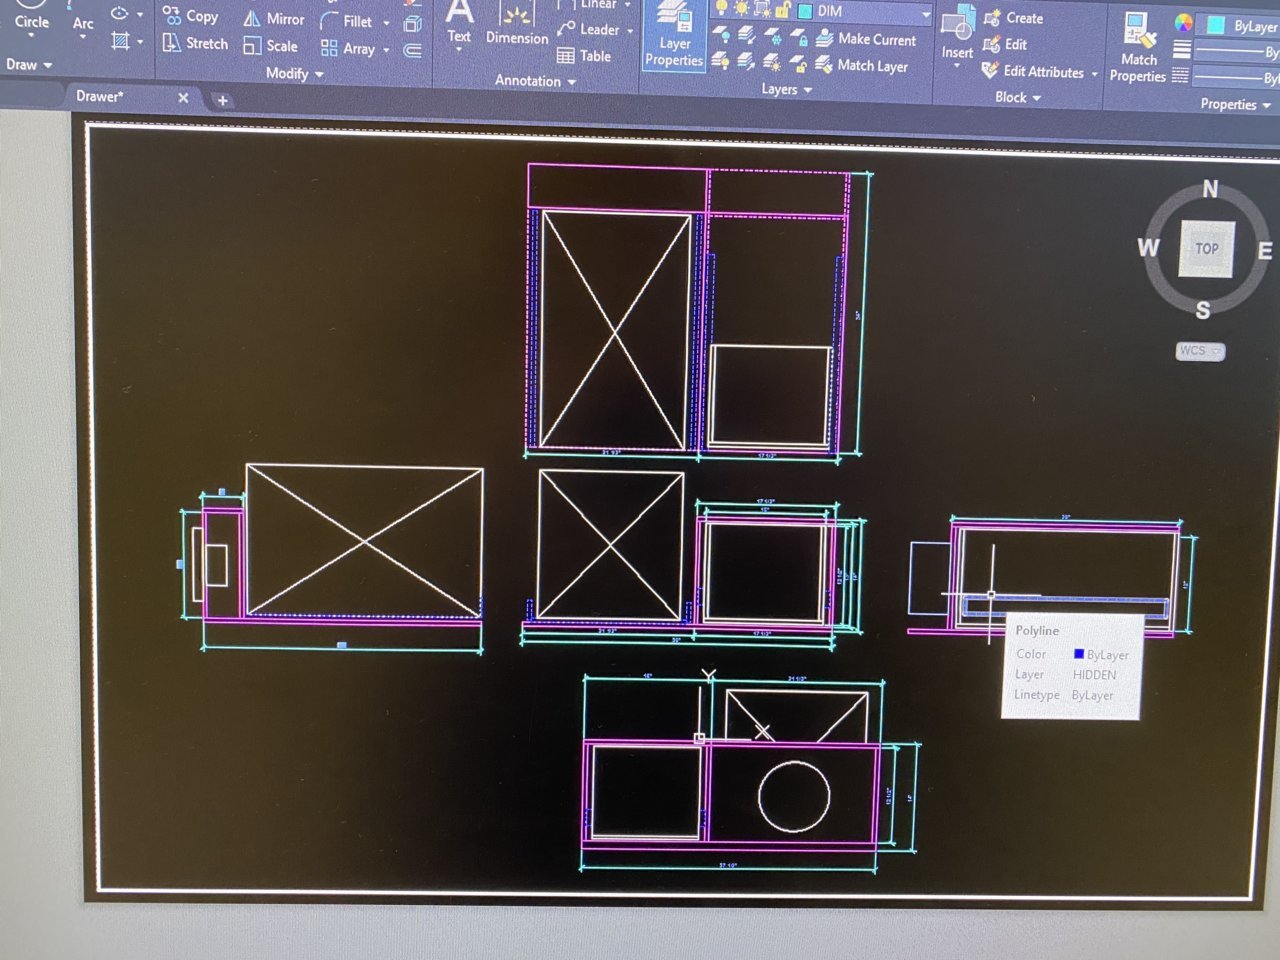The width and height of the screenshot is (1280, 960).
Task: Click Make Current layer tool
Action: coord(866,39)
